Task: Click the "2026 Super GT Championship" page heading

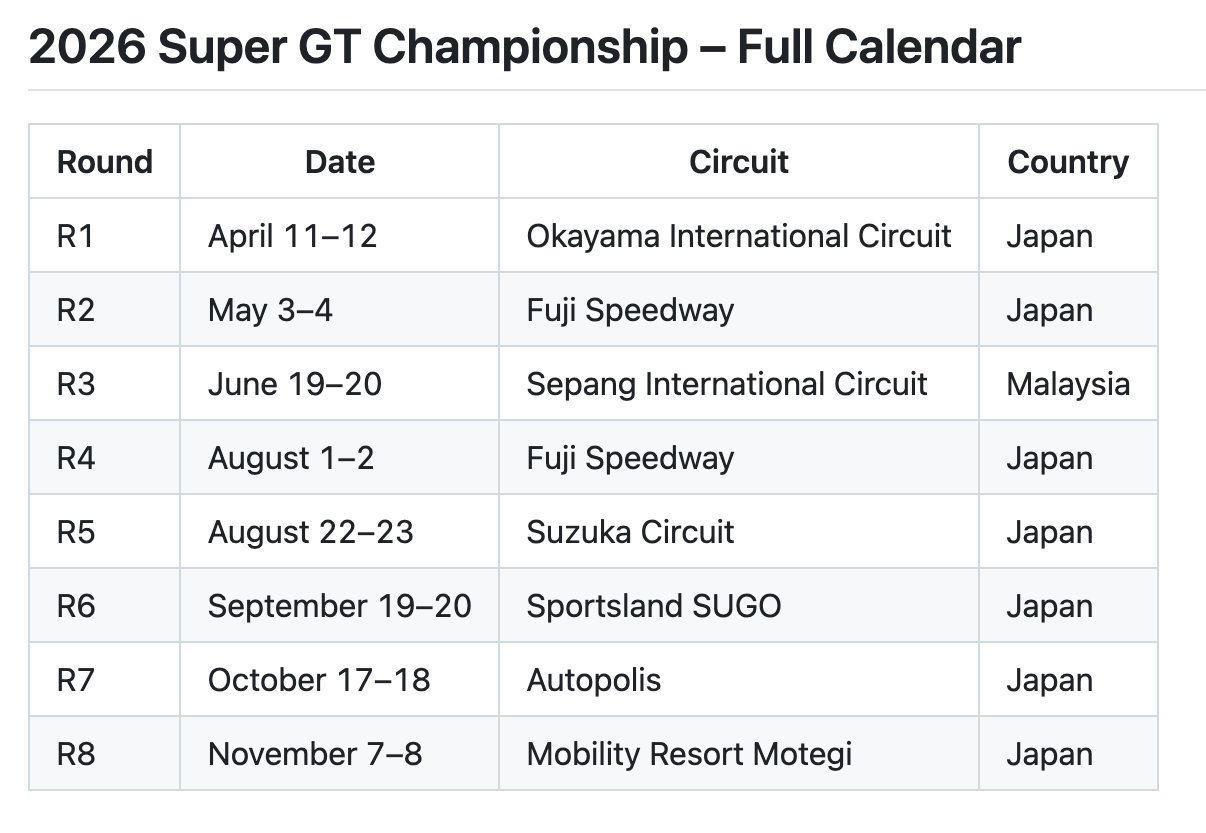Action: (x=524, y=47)
